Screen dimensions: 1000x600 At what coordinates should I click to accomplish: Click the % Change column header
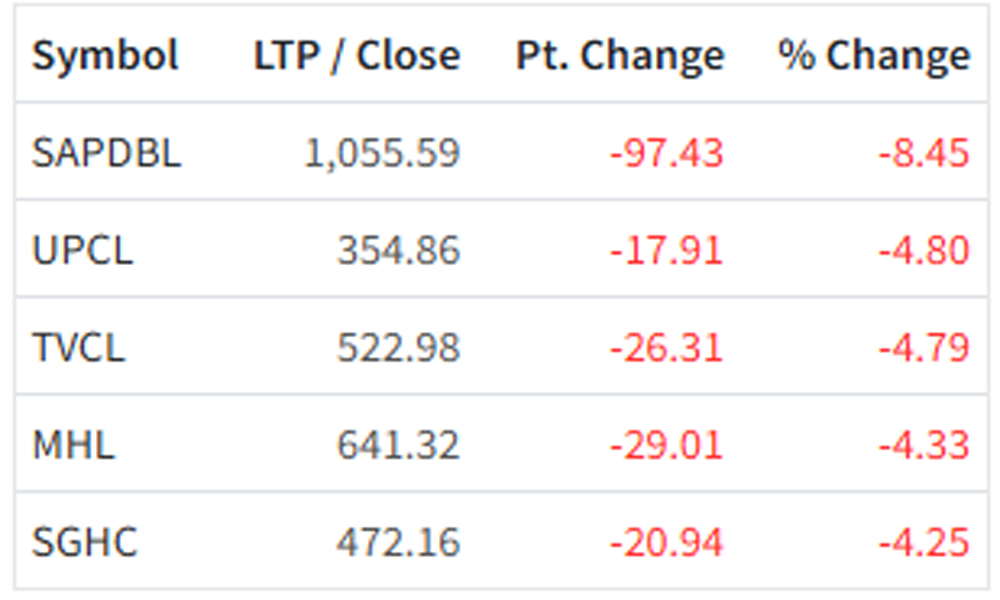point(874,56)
